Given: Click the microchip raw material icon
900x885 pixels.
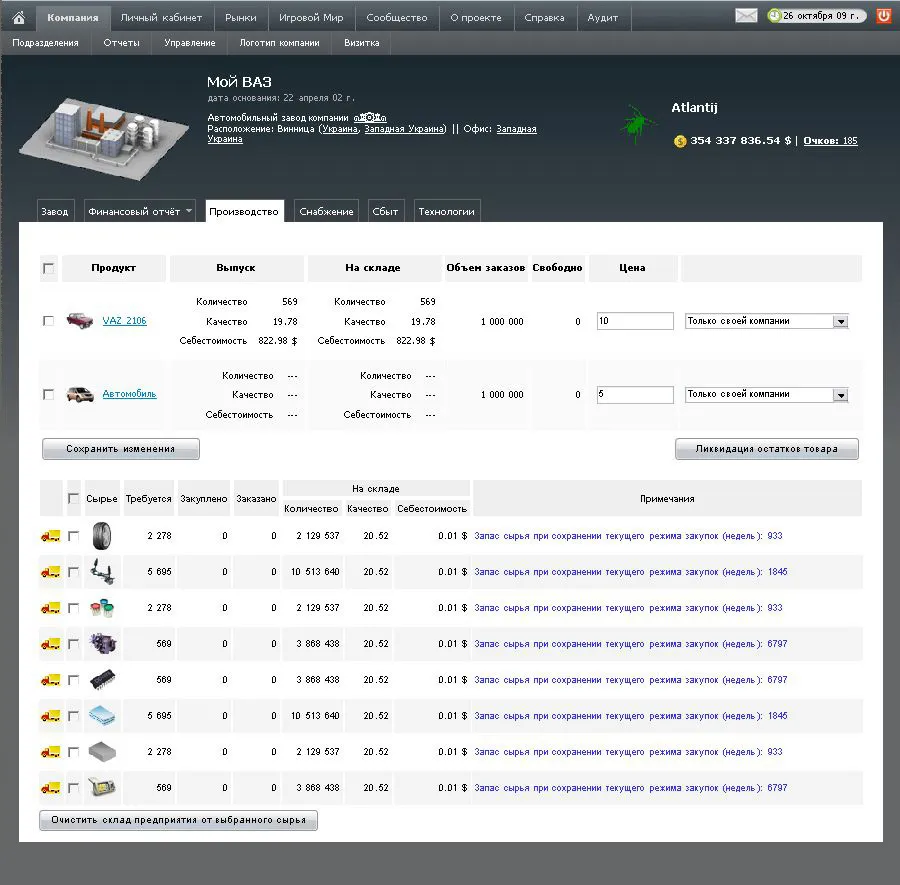Looking at the screenshot, I should point(102,680).
